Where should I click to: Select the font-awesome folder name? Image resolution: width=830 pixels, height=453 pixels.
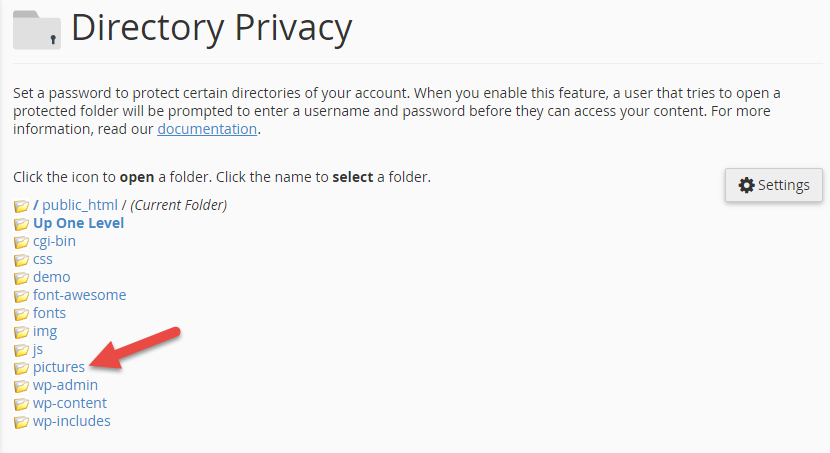tap(79, 295)
